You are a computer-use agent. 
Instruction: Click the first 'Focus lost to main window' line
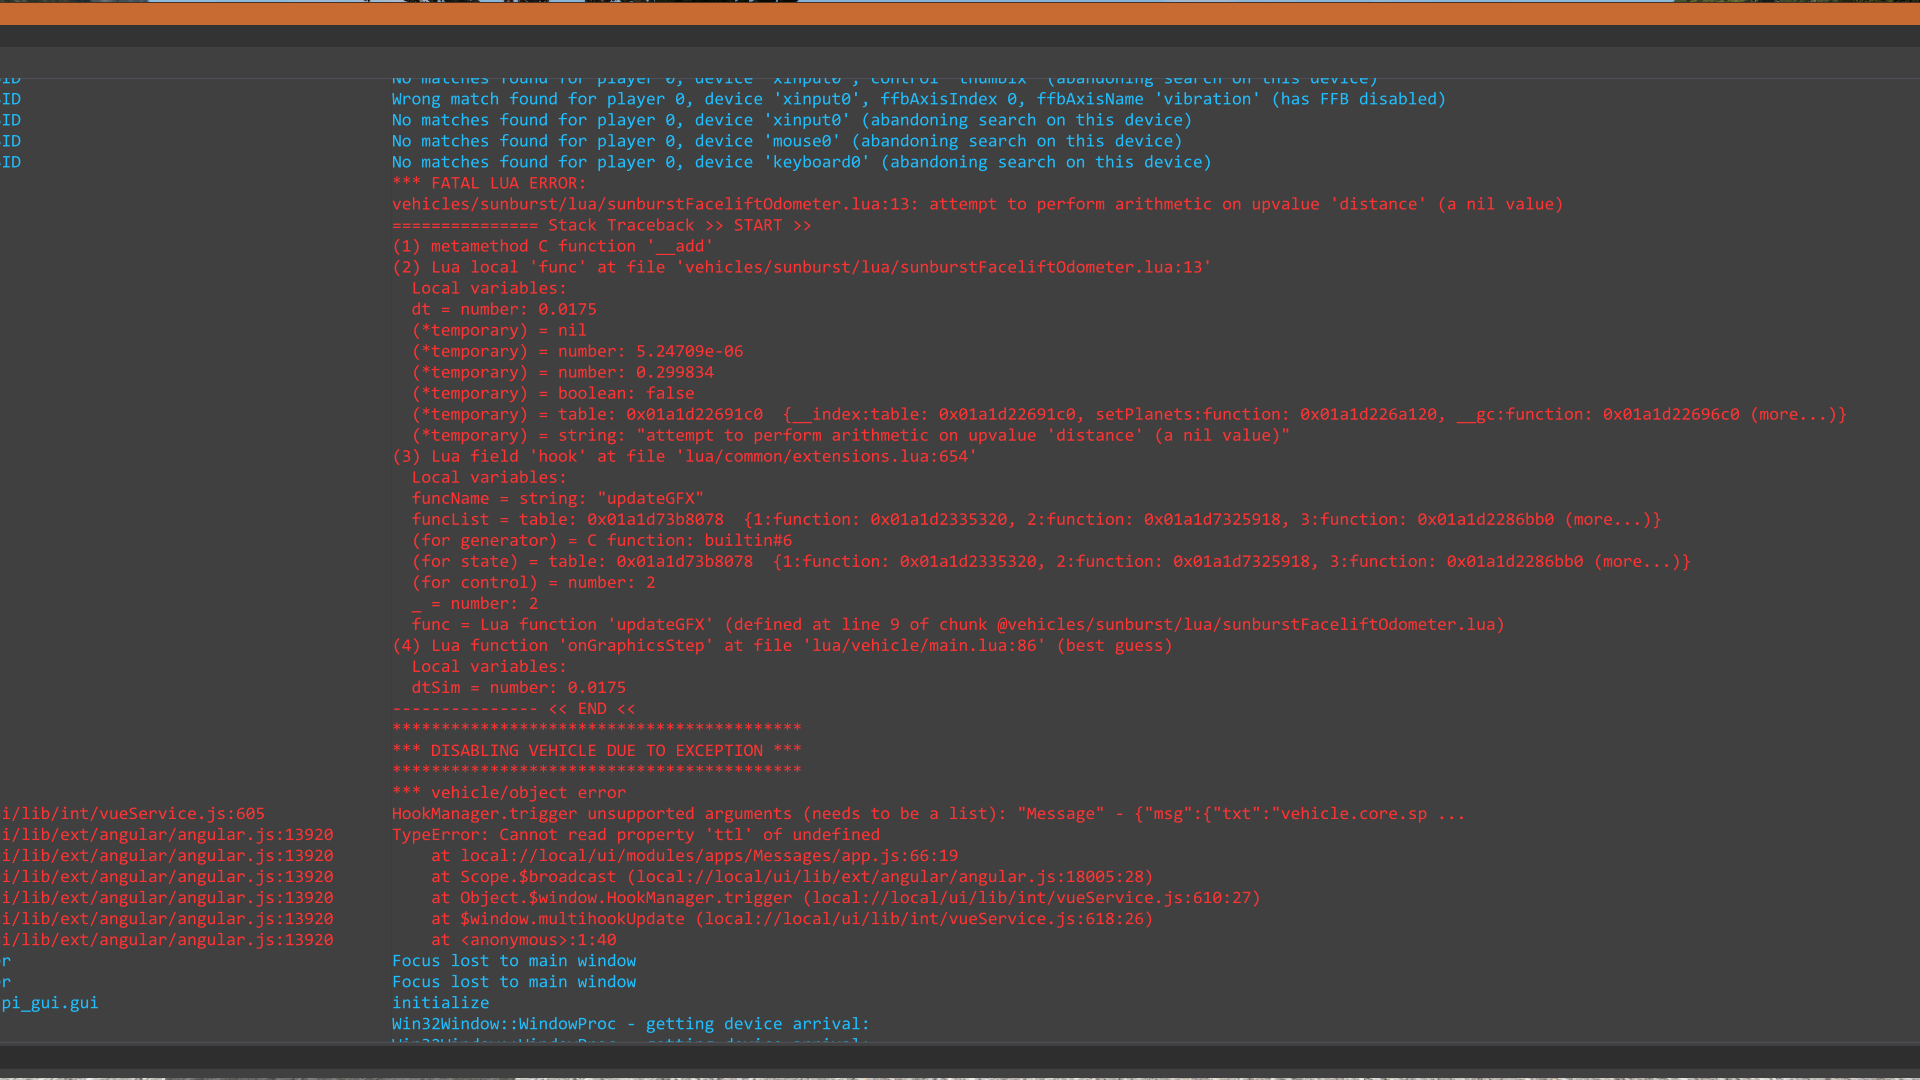(513, 960)
